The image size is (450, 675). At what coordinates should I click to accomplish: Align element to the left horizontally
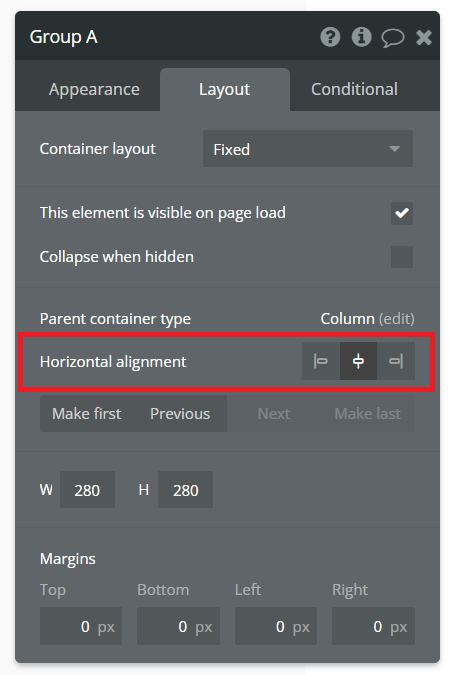pos(320,361)
